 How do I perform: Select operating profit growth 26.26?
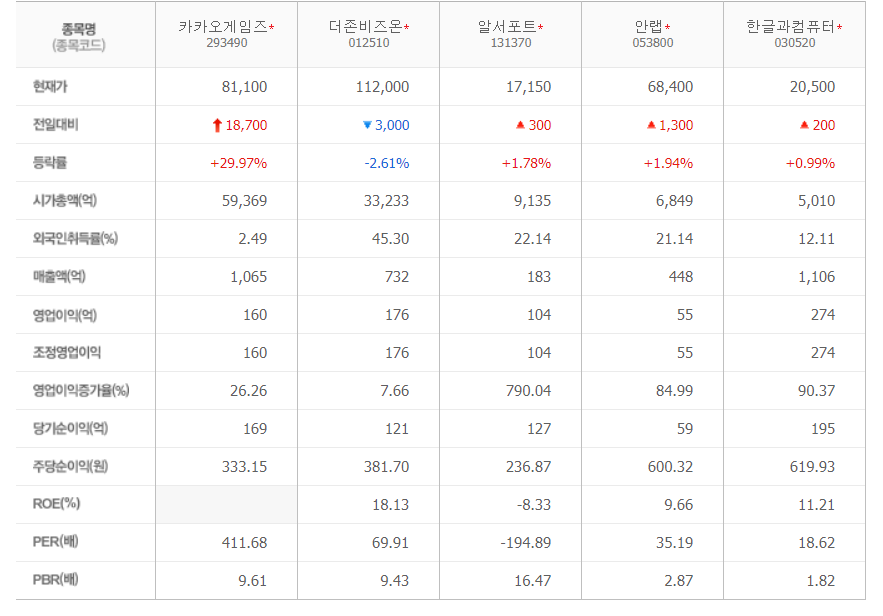click(x=248, y=391)
